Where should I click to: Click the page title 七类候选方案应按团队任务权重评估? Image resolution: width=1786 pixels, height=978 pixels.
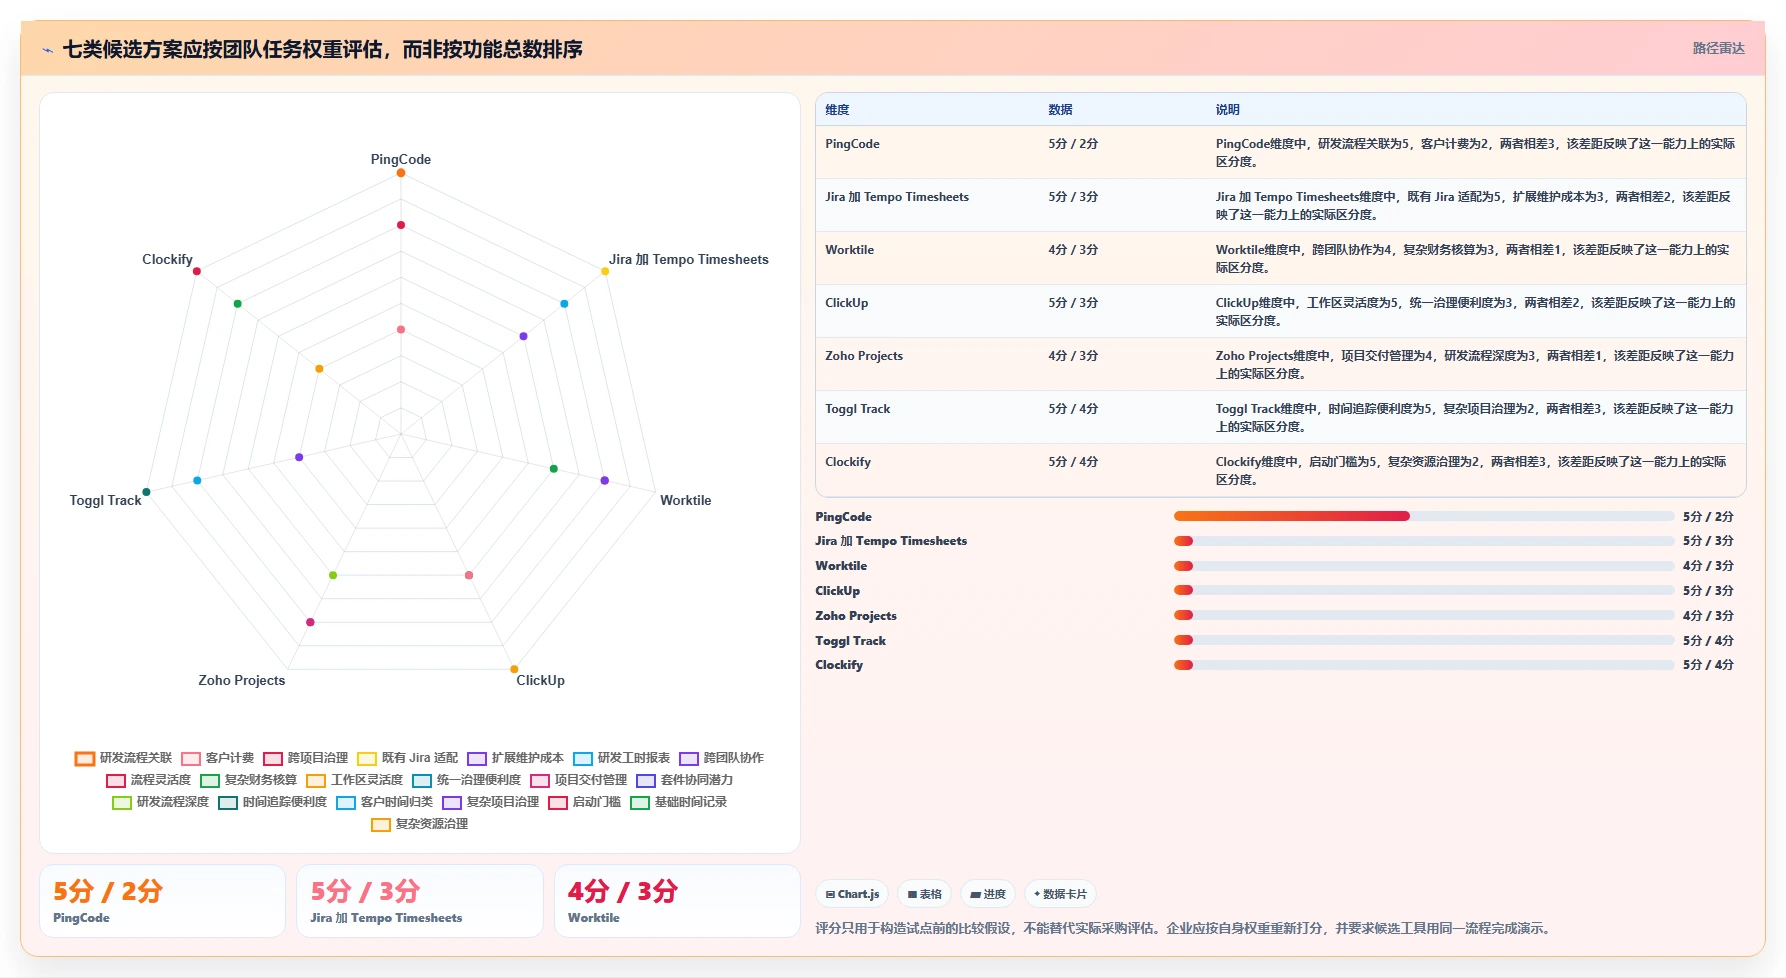[x=322, y=49]
